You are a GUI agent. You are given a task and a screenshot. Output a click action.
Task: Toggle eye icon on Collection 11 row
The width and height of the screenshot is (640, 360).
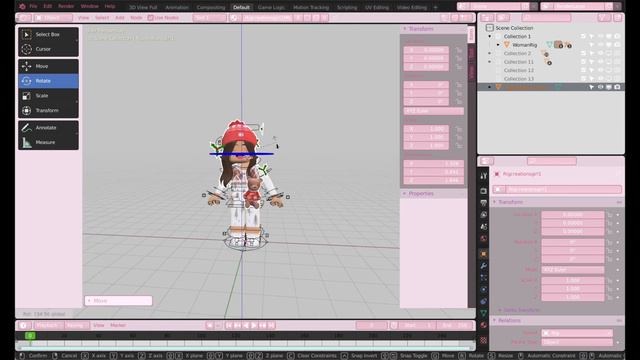[600, 62]
